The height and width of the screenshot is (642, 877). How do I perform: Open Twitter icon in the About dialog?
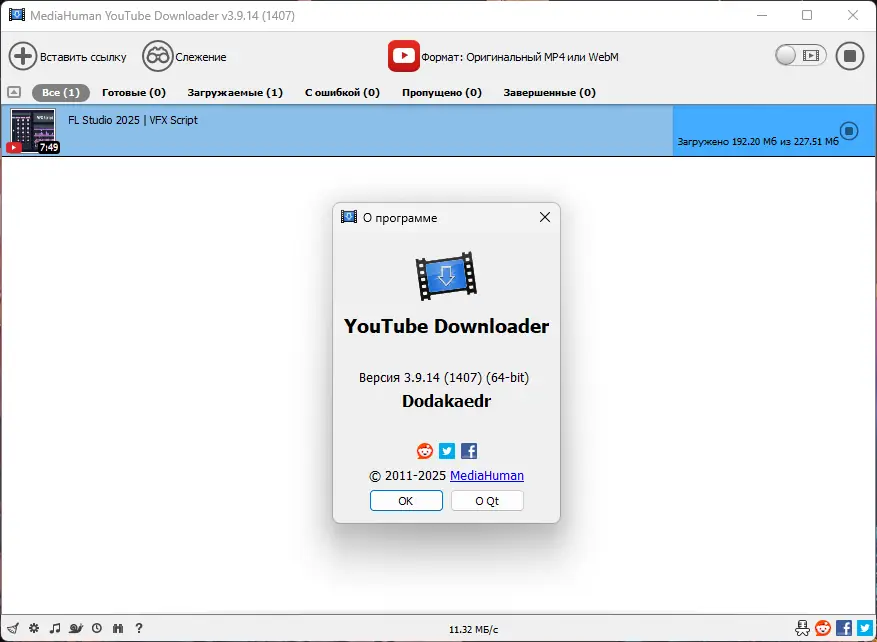point(446,451)
